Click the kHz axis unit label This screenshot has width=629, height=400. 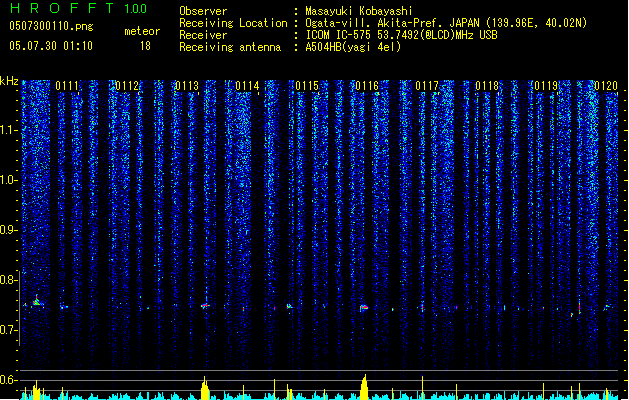[9, 81]
